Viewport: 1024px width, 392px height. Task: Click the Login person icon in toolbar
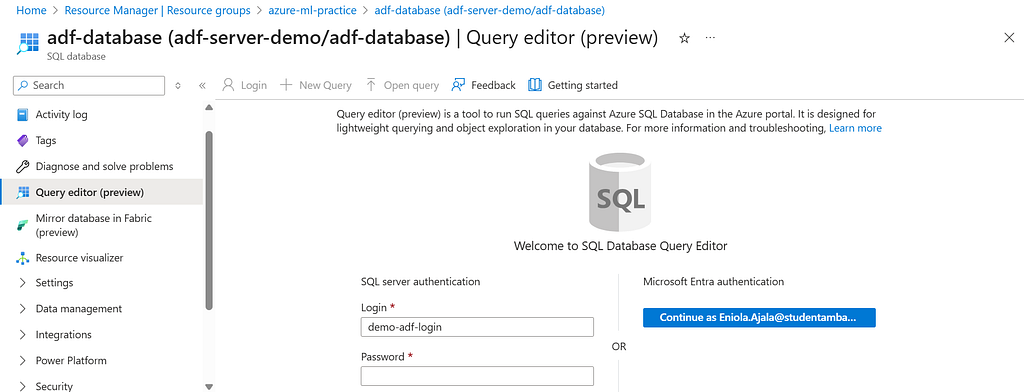[228, 85]
